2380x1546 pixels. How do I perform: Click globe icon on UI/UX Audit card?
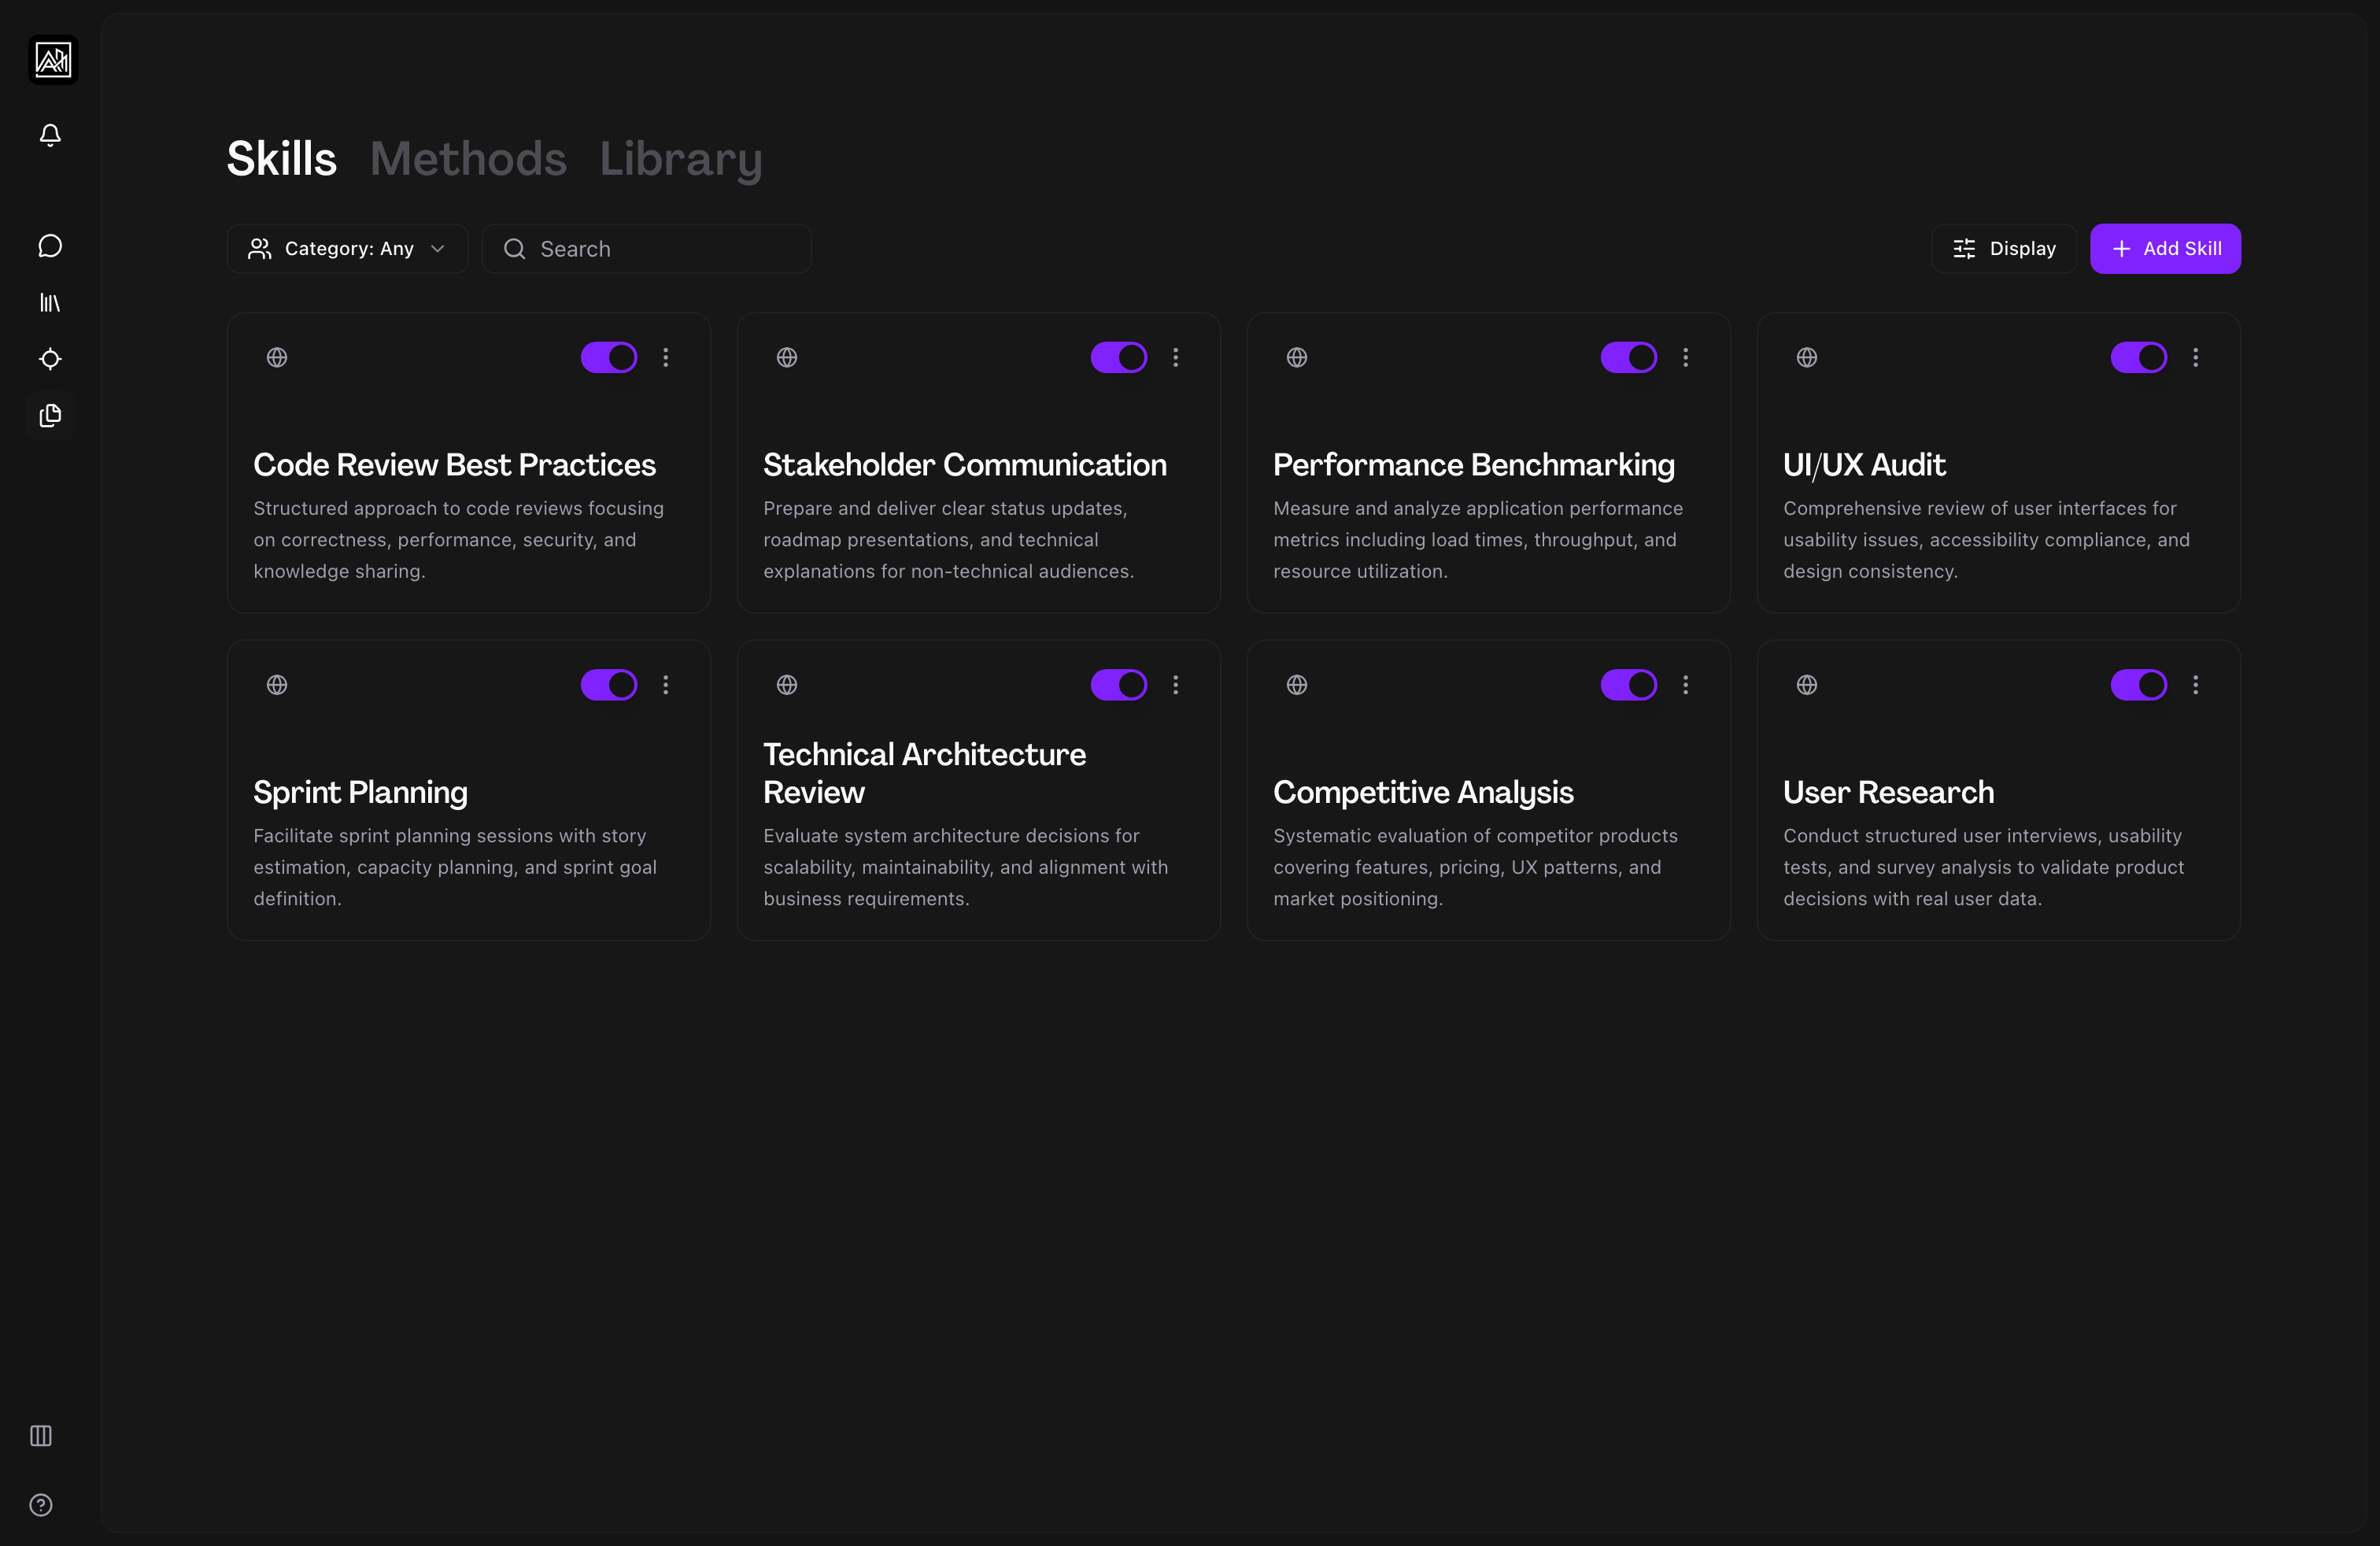point(1807,357)
